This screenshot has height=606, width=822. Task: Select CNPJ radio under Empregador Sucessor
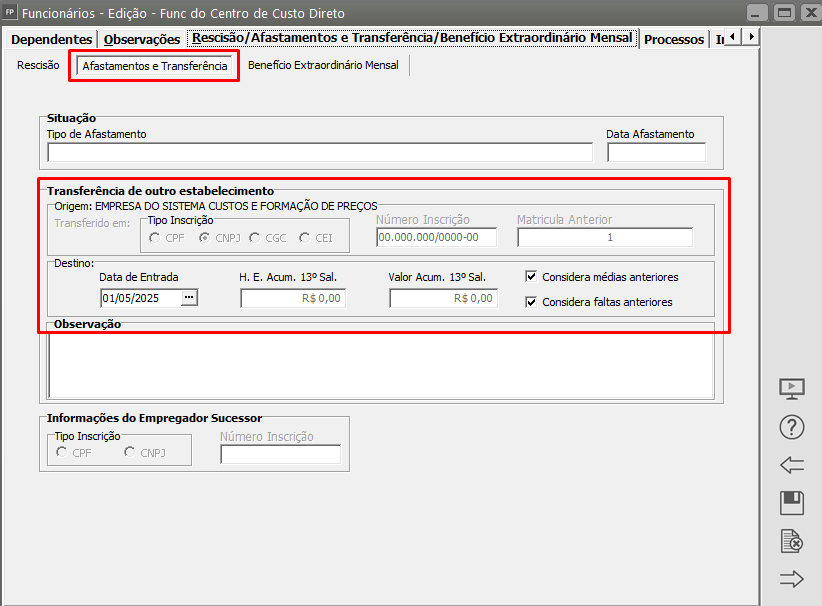coord(130,452)
